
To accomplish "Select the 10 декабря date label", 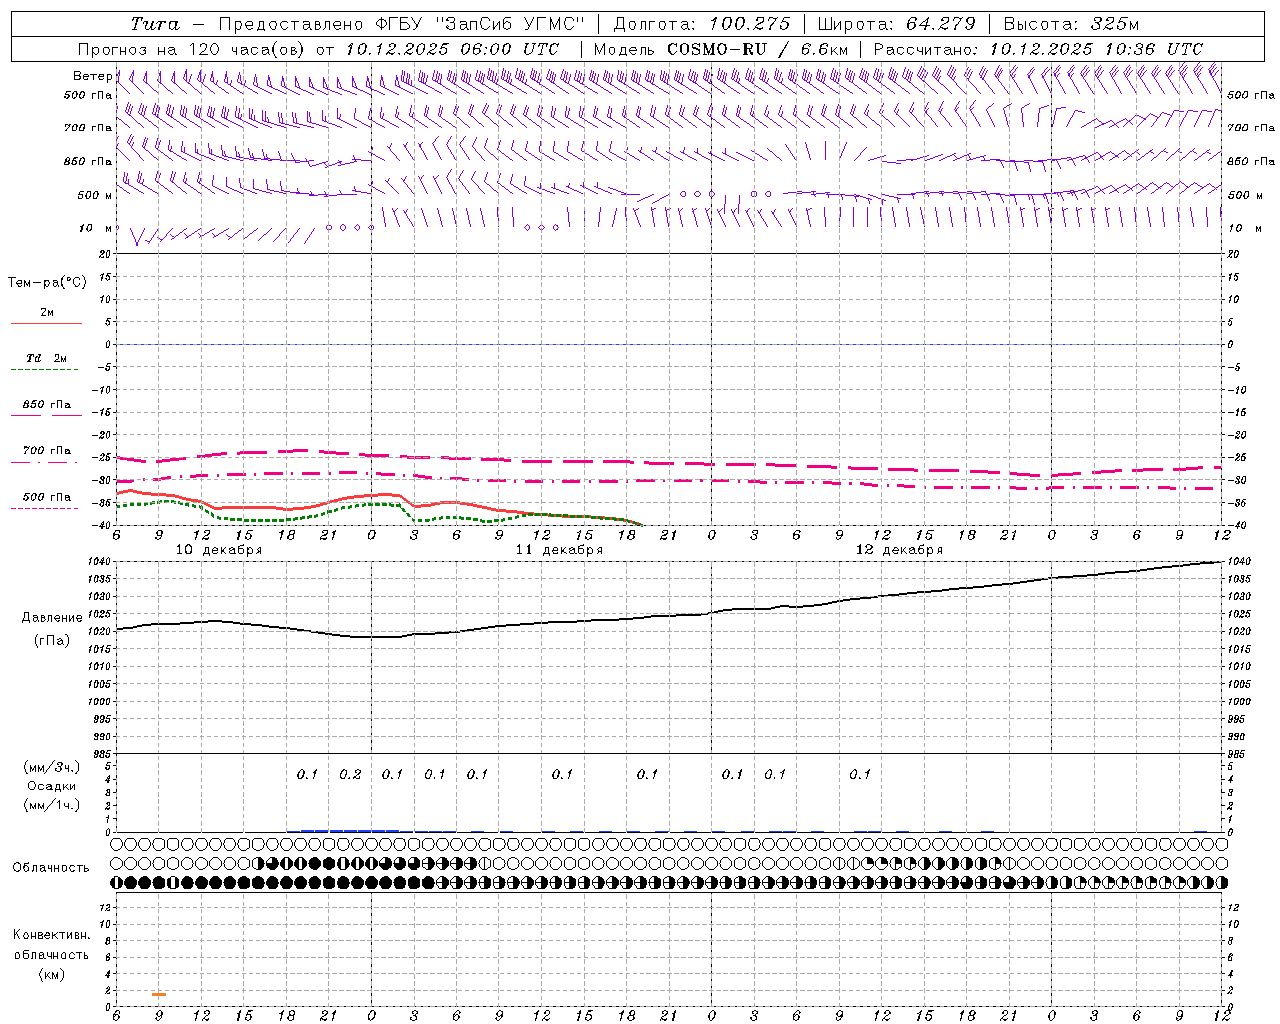I will [x=219, y=550].
